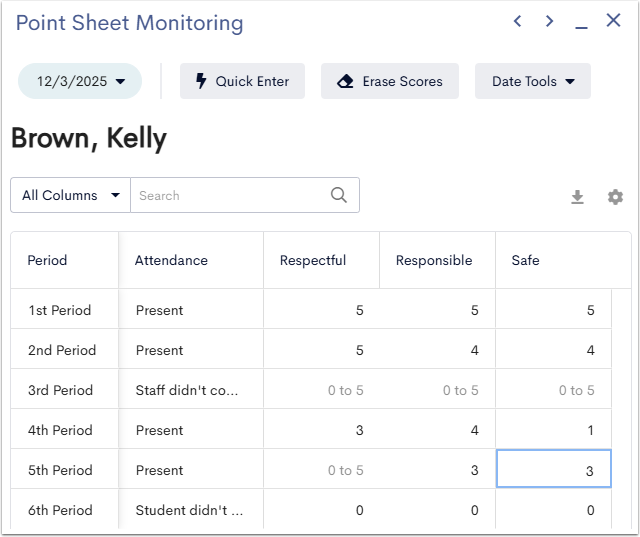
Task: Select the '6th Period' row label
Action: coord(60,510)
